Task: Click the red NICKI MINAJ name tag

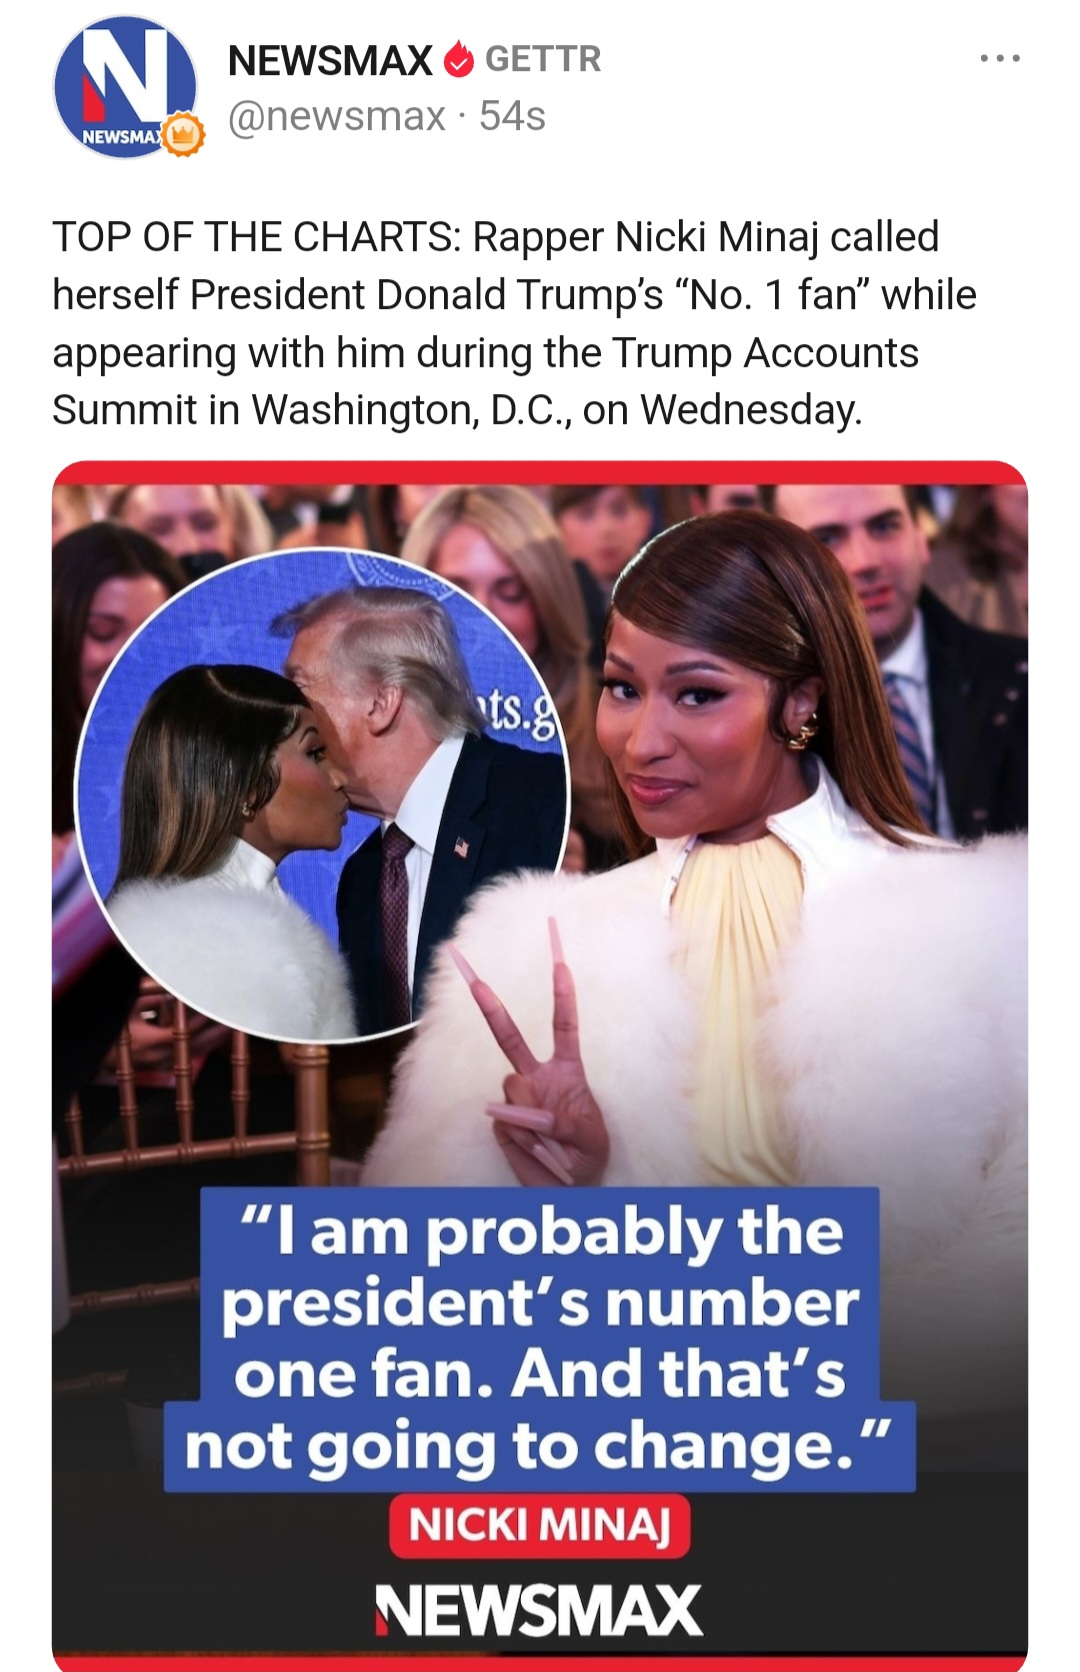Action: (539, 1526)
